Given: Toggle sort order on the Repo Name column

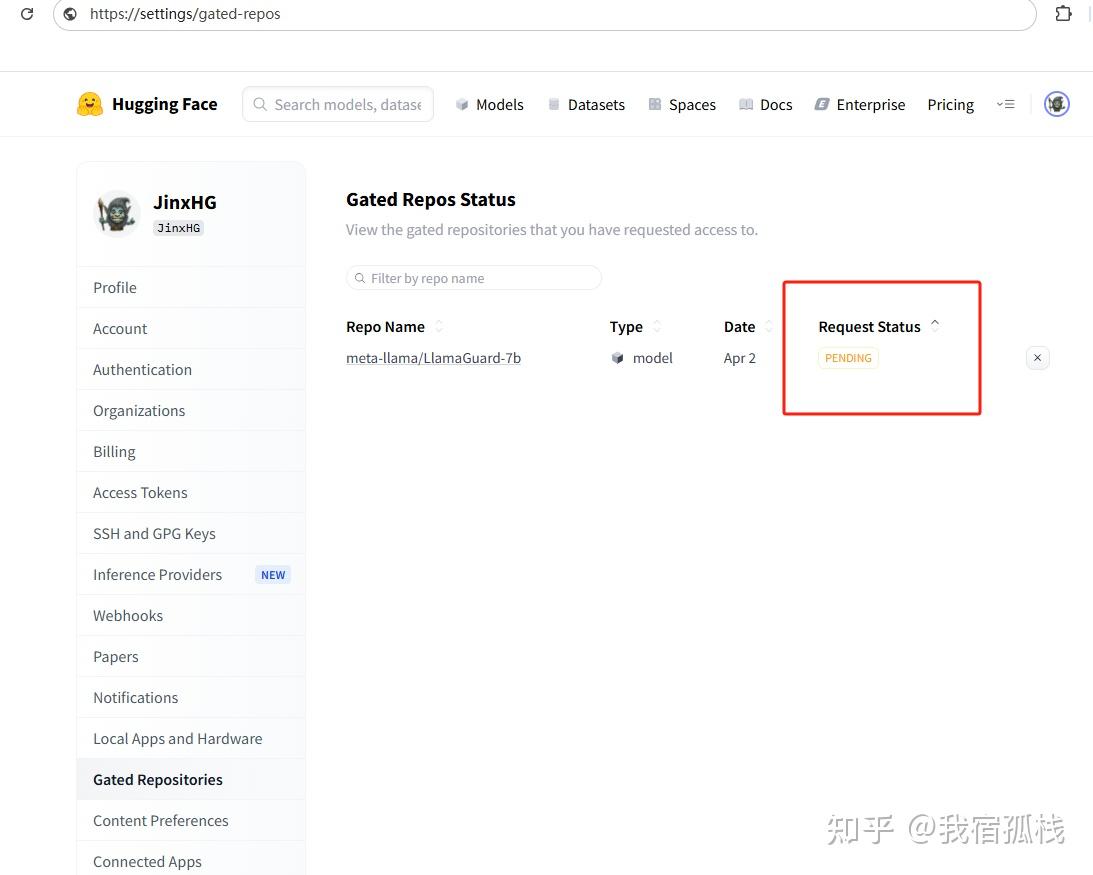Looking at the screenshot, I should 438,326.
